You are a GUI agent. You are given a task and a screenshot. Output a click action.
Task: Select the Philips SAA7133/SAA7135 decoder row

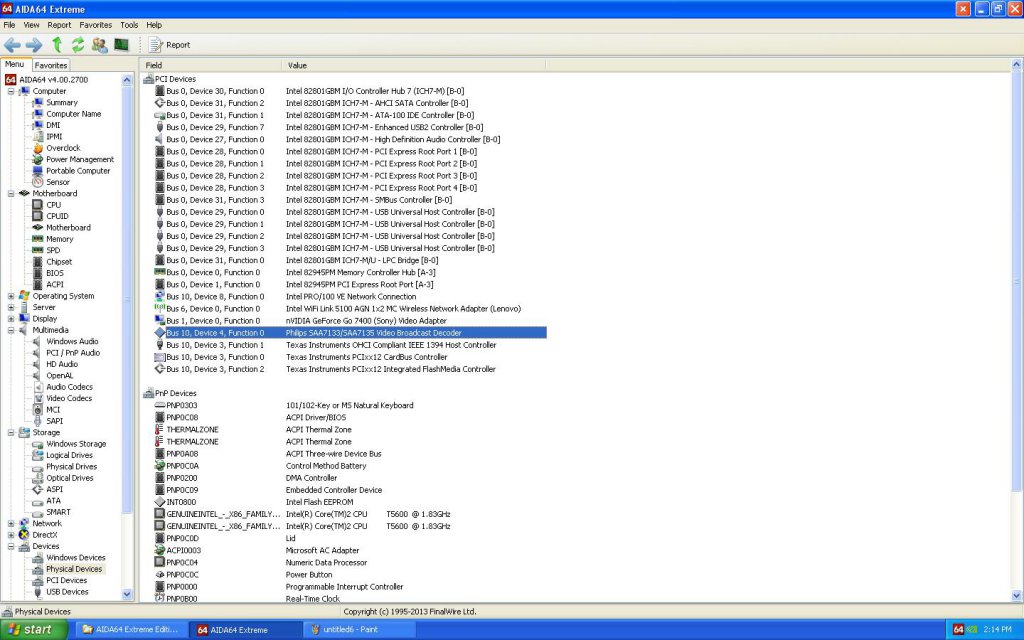tap(349, 333)
